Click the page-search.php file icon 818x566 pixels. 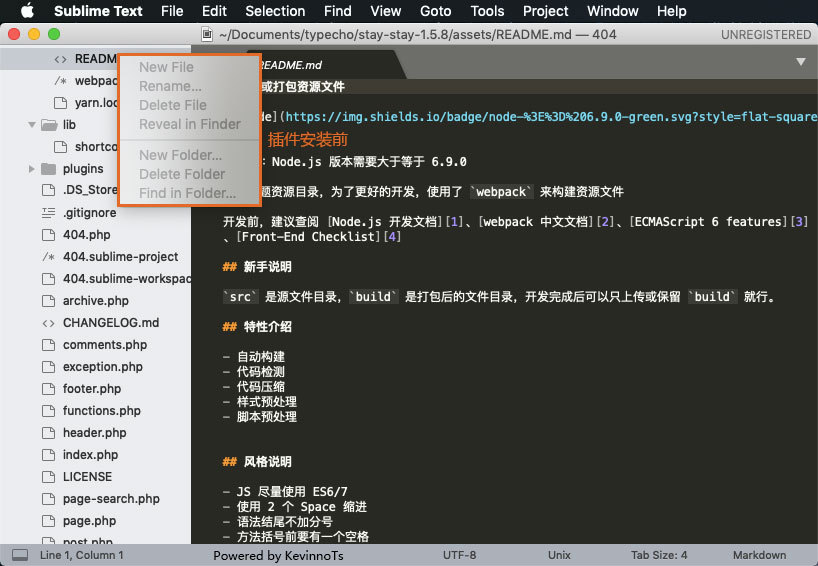coord(49,499)
